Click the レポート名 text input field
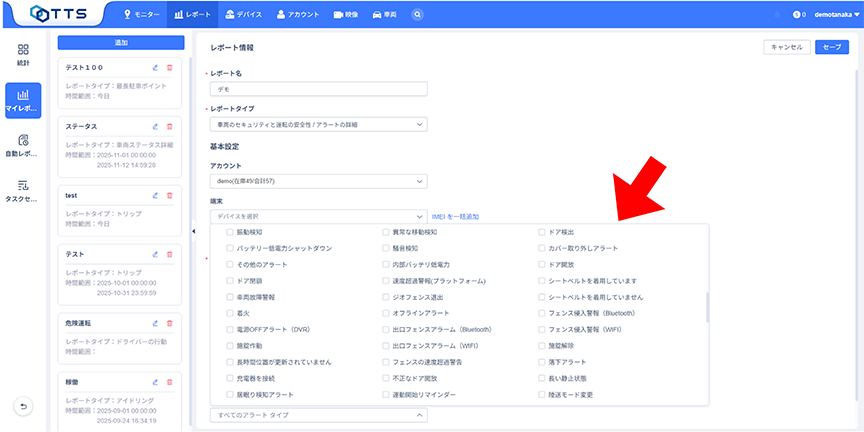 coord(317,89)
